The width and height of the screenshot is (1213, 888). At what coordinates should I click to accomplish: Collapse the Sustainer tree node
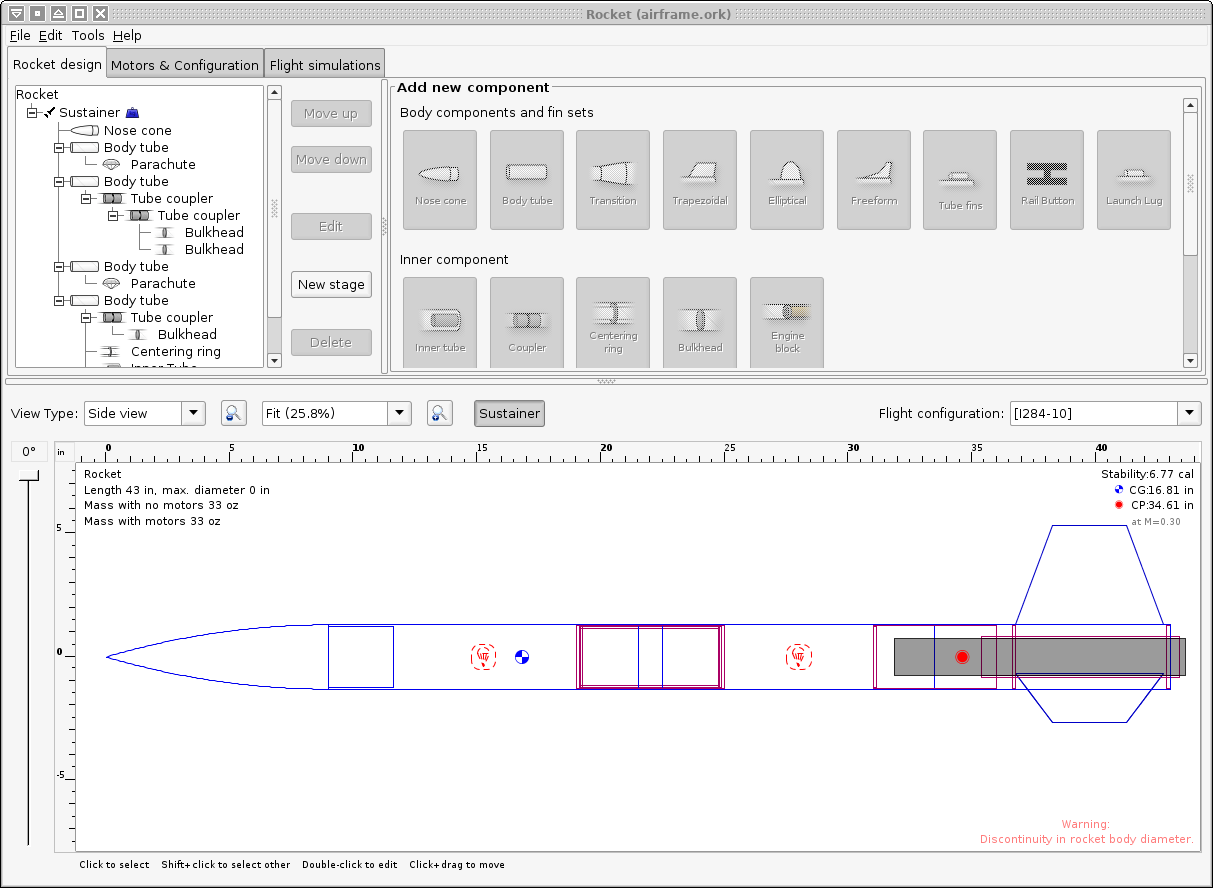tap(32, 113)
